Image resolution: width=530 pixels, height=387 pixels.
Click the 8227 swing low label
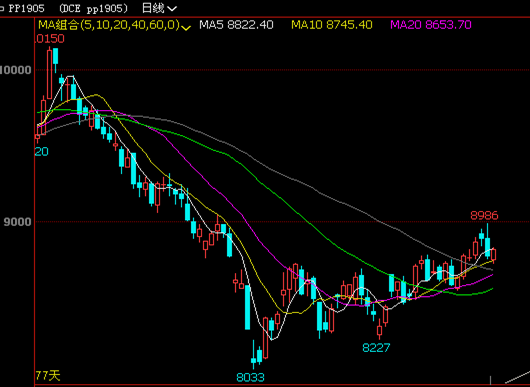pyautogui.click(x=376, y=347)
